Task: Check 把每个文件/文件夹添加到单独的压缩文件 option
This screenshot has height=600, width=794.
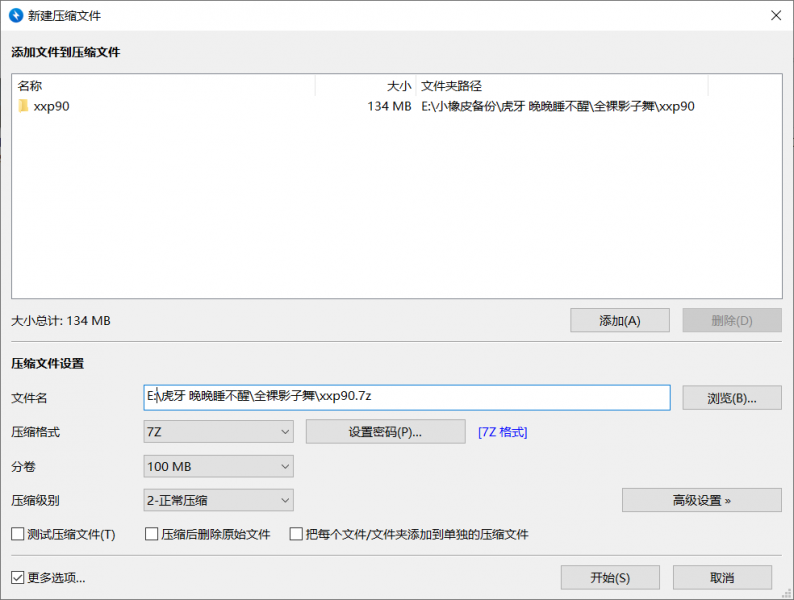Action: [x=296, y=534]
